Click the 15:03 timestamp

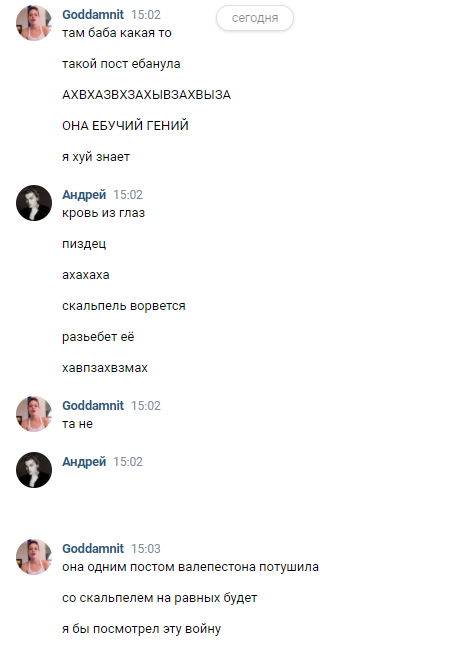point(146,549)
